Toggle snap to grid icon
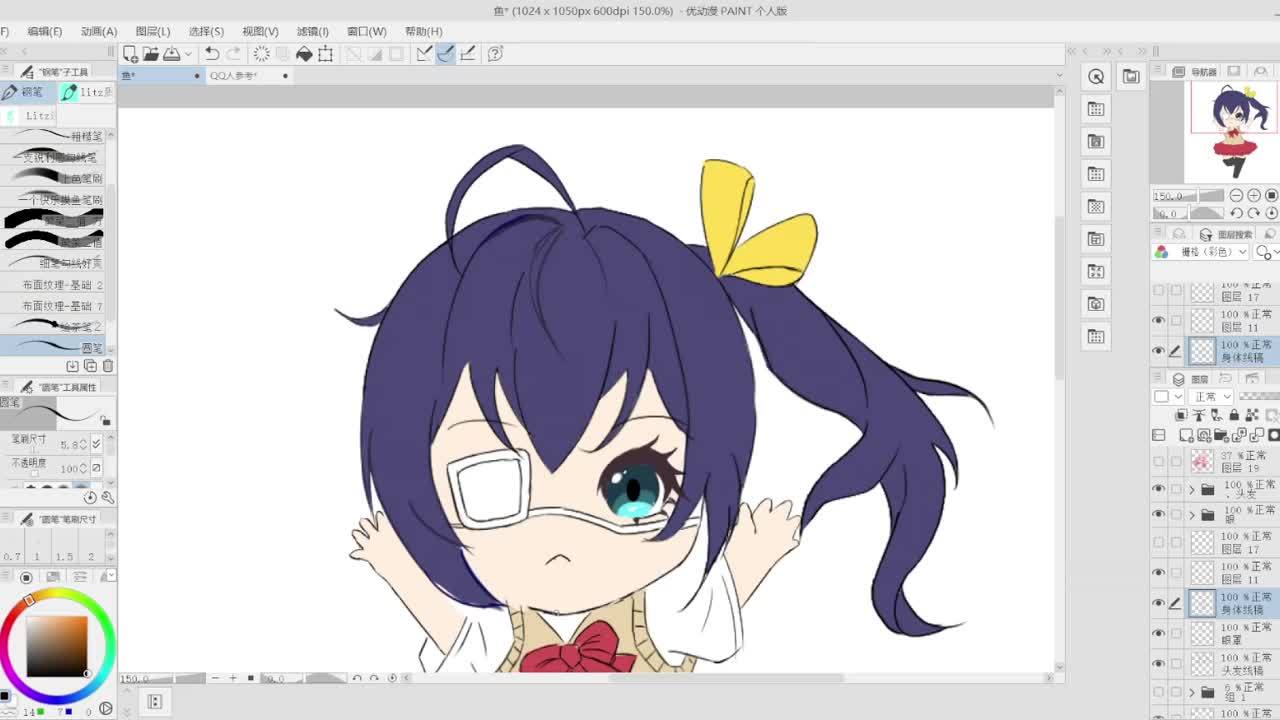This screenshot has width=1280, height=720. (467, 53)
